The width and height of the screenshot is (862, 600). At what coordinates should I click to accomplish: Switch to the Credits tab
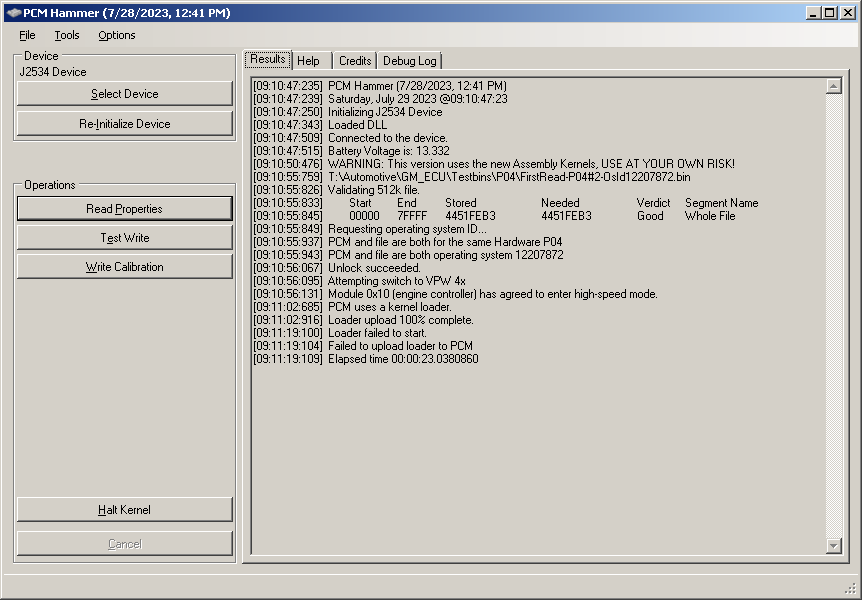click(355, 61)
